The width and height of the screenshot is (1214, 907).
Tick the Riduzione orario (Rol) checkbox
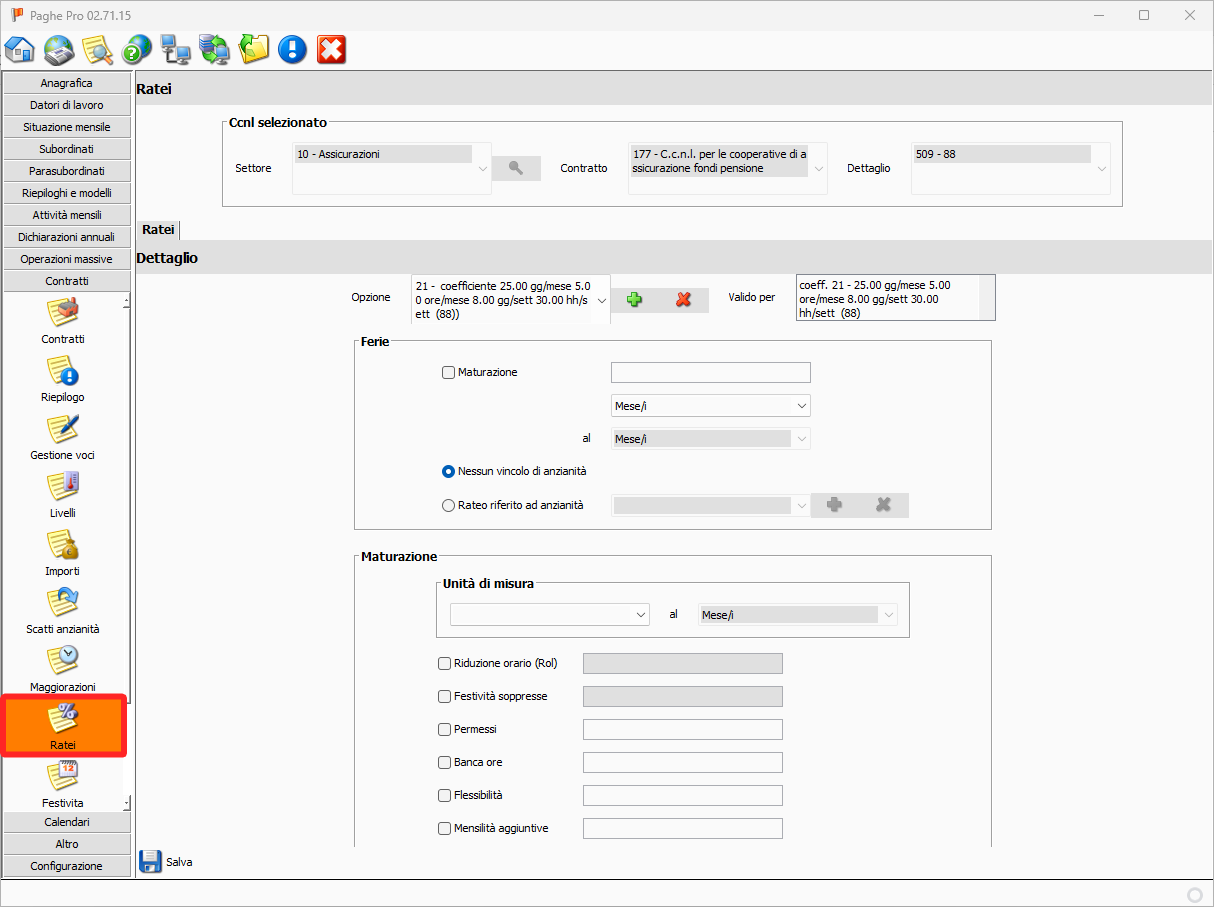[x=445, y=663]
